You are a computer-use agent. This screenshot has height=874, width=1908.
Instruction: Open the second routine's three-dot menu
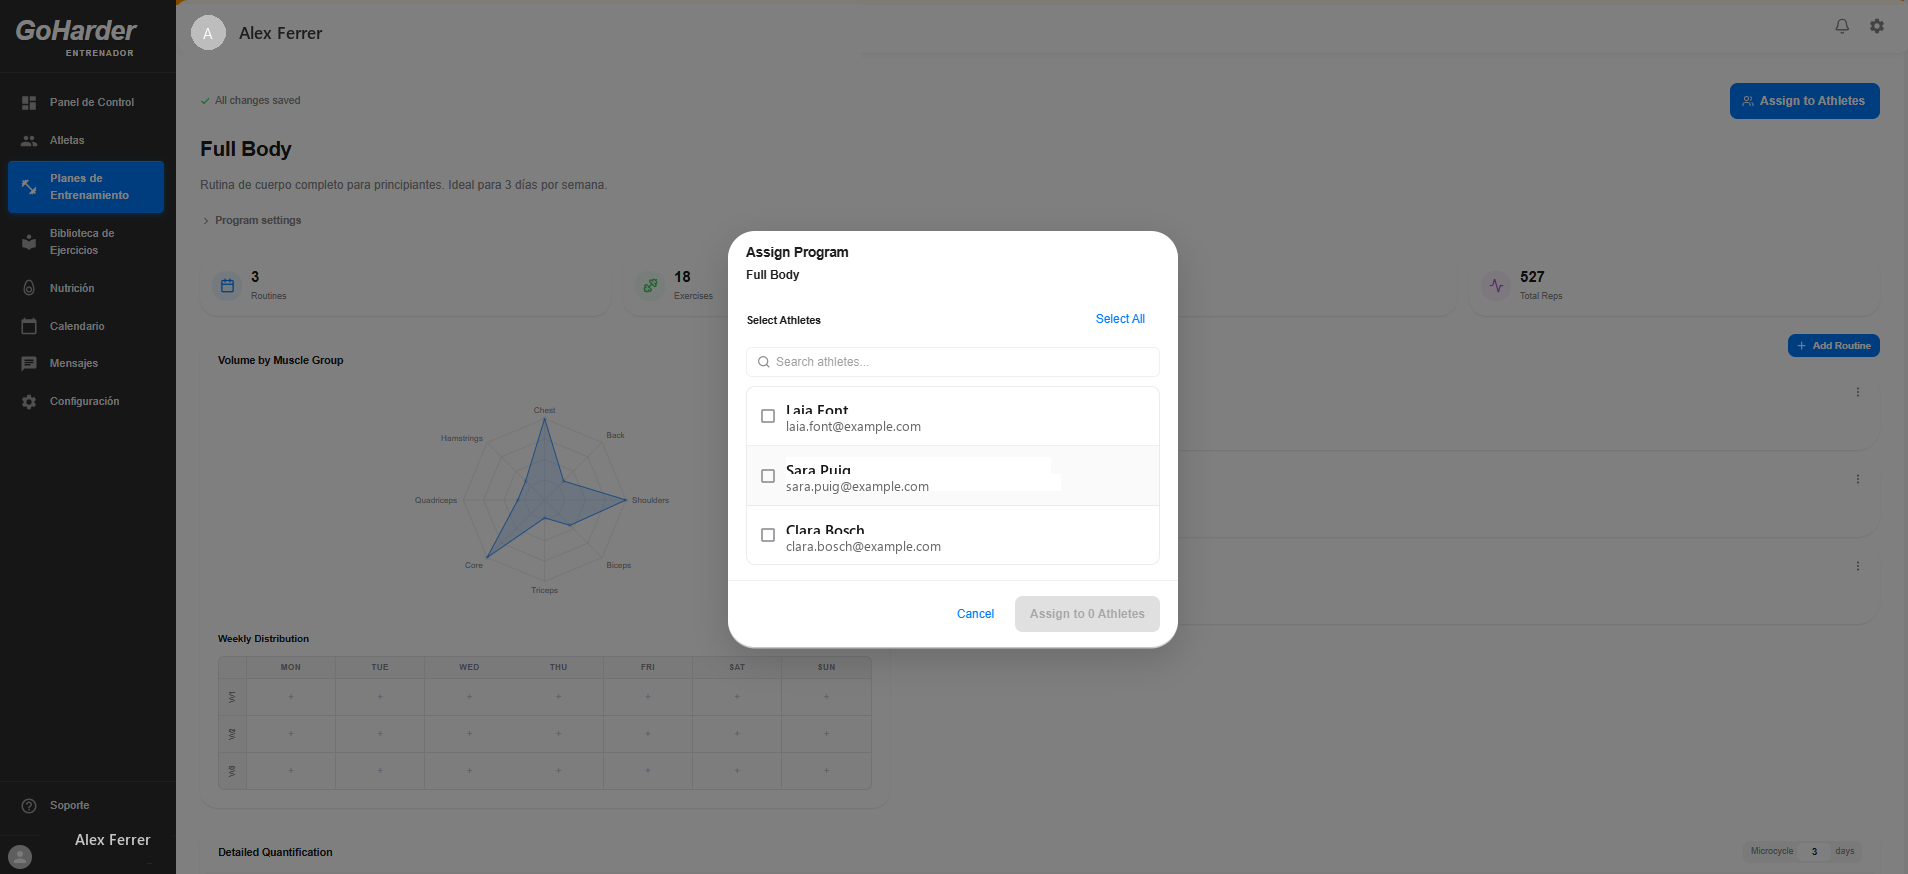(1858, 479)
